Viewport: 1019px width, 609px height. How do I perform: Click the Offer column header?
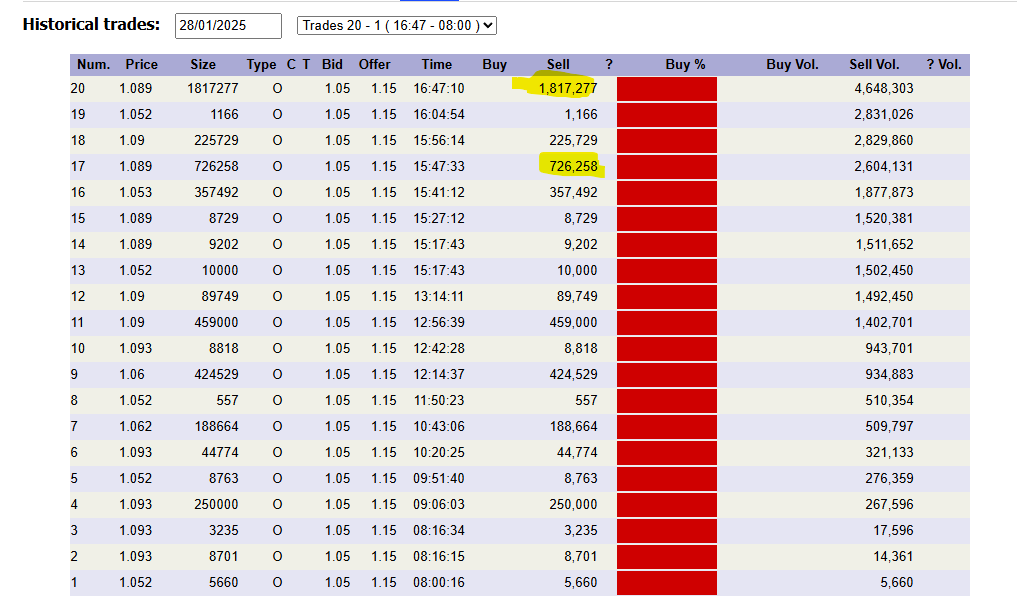(374, 64)
